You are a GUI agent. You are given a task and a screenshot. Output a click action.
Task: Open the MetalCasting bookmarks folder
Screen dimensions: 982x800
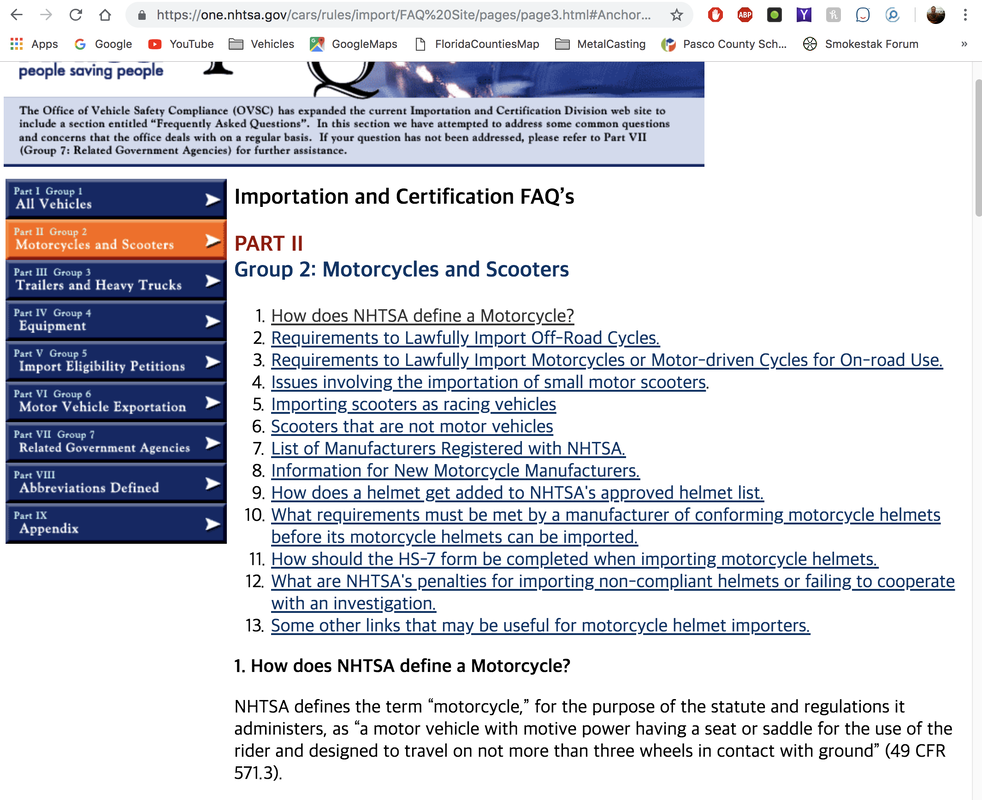click(x=601, y=44)
